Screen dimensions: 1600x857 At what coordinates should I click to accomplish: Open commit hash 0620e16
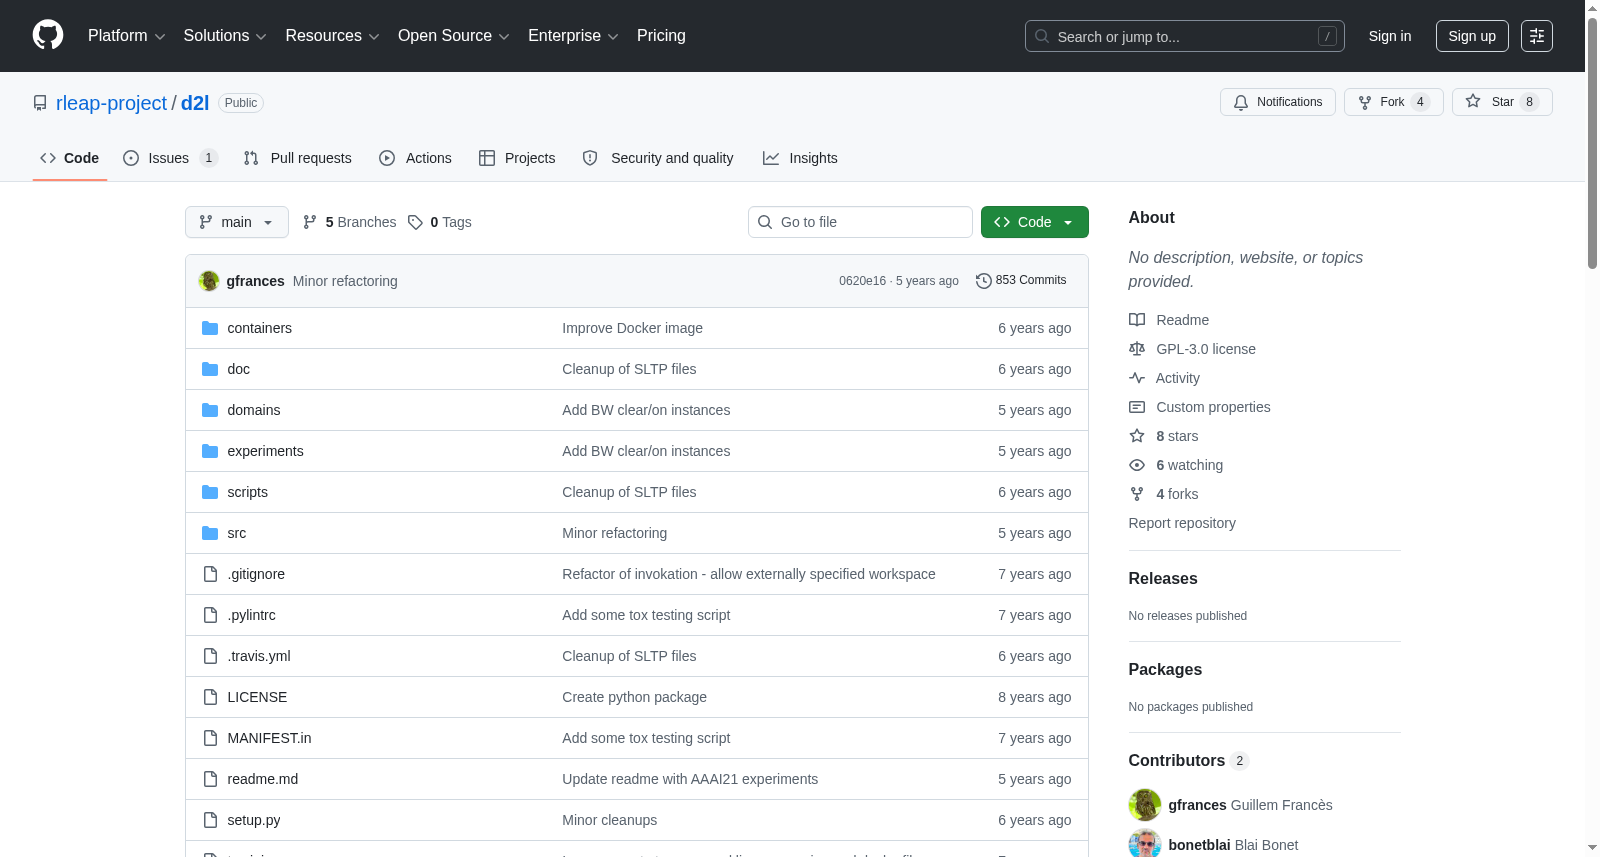point(862,281)
